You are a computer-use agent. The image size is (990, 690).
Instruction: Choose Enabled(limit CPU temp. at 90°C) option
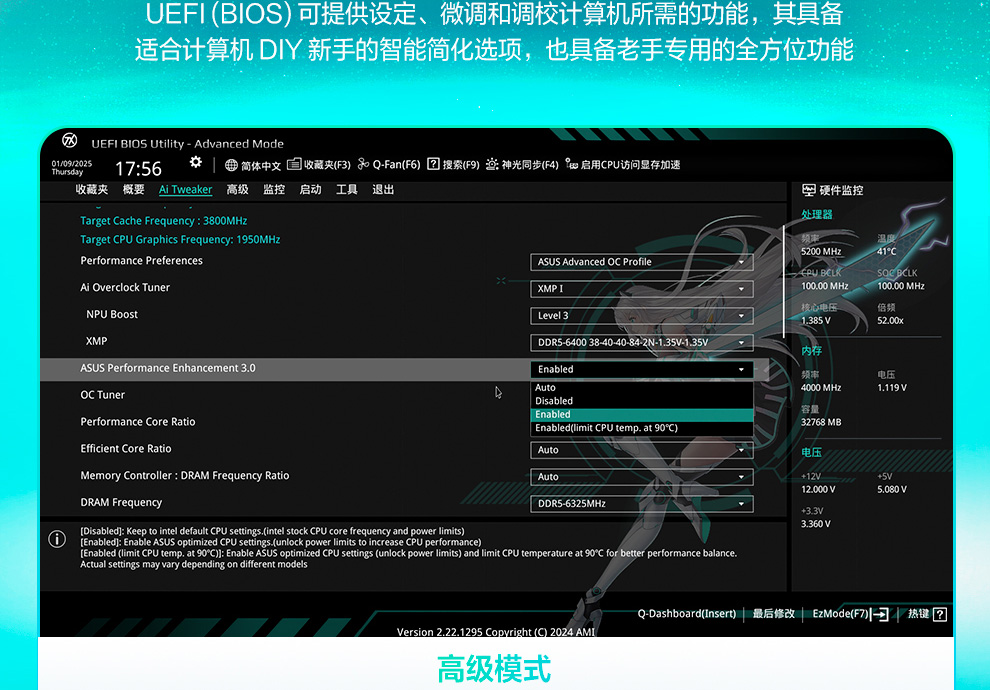(x=641, y=428)
